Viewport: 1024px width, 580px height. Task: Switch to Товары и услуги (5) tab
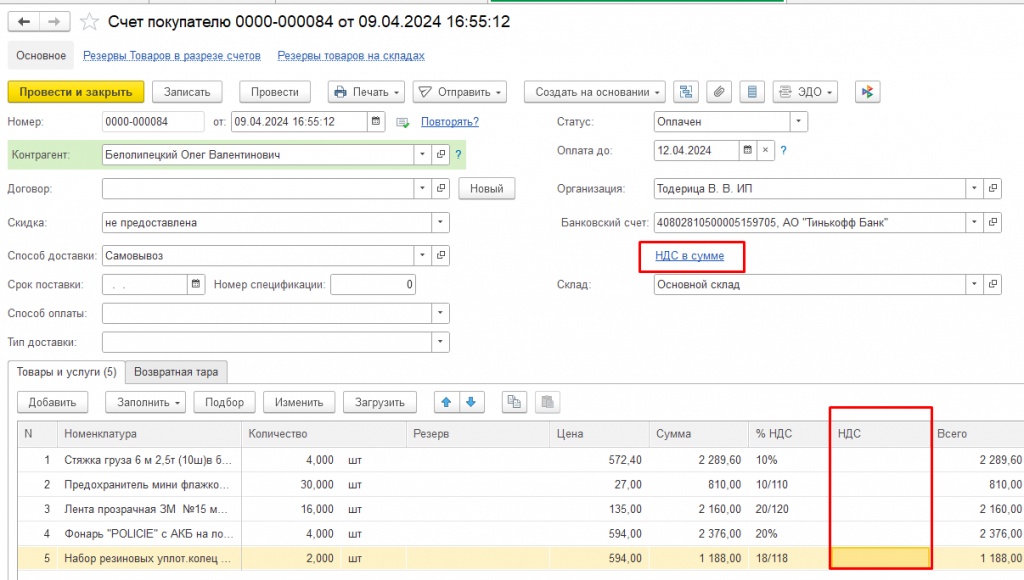point(67,372)
